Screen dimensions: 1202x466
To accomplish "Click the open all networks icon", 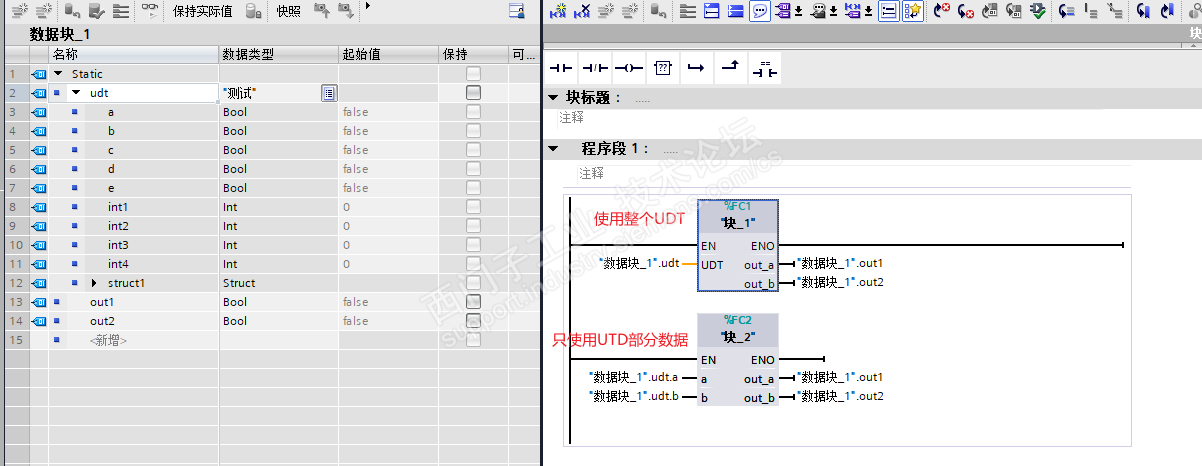I will point(712,11).
